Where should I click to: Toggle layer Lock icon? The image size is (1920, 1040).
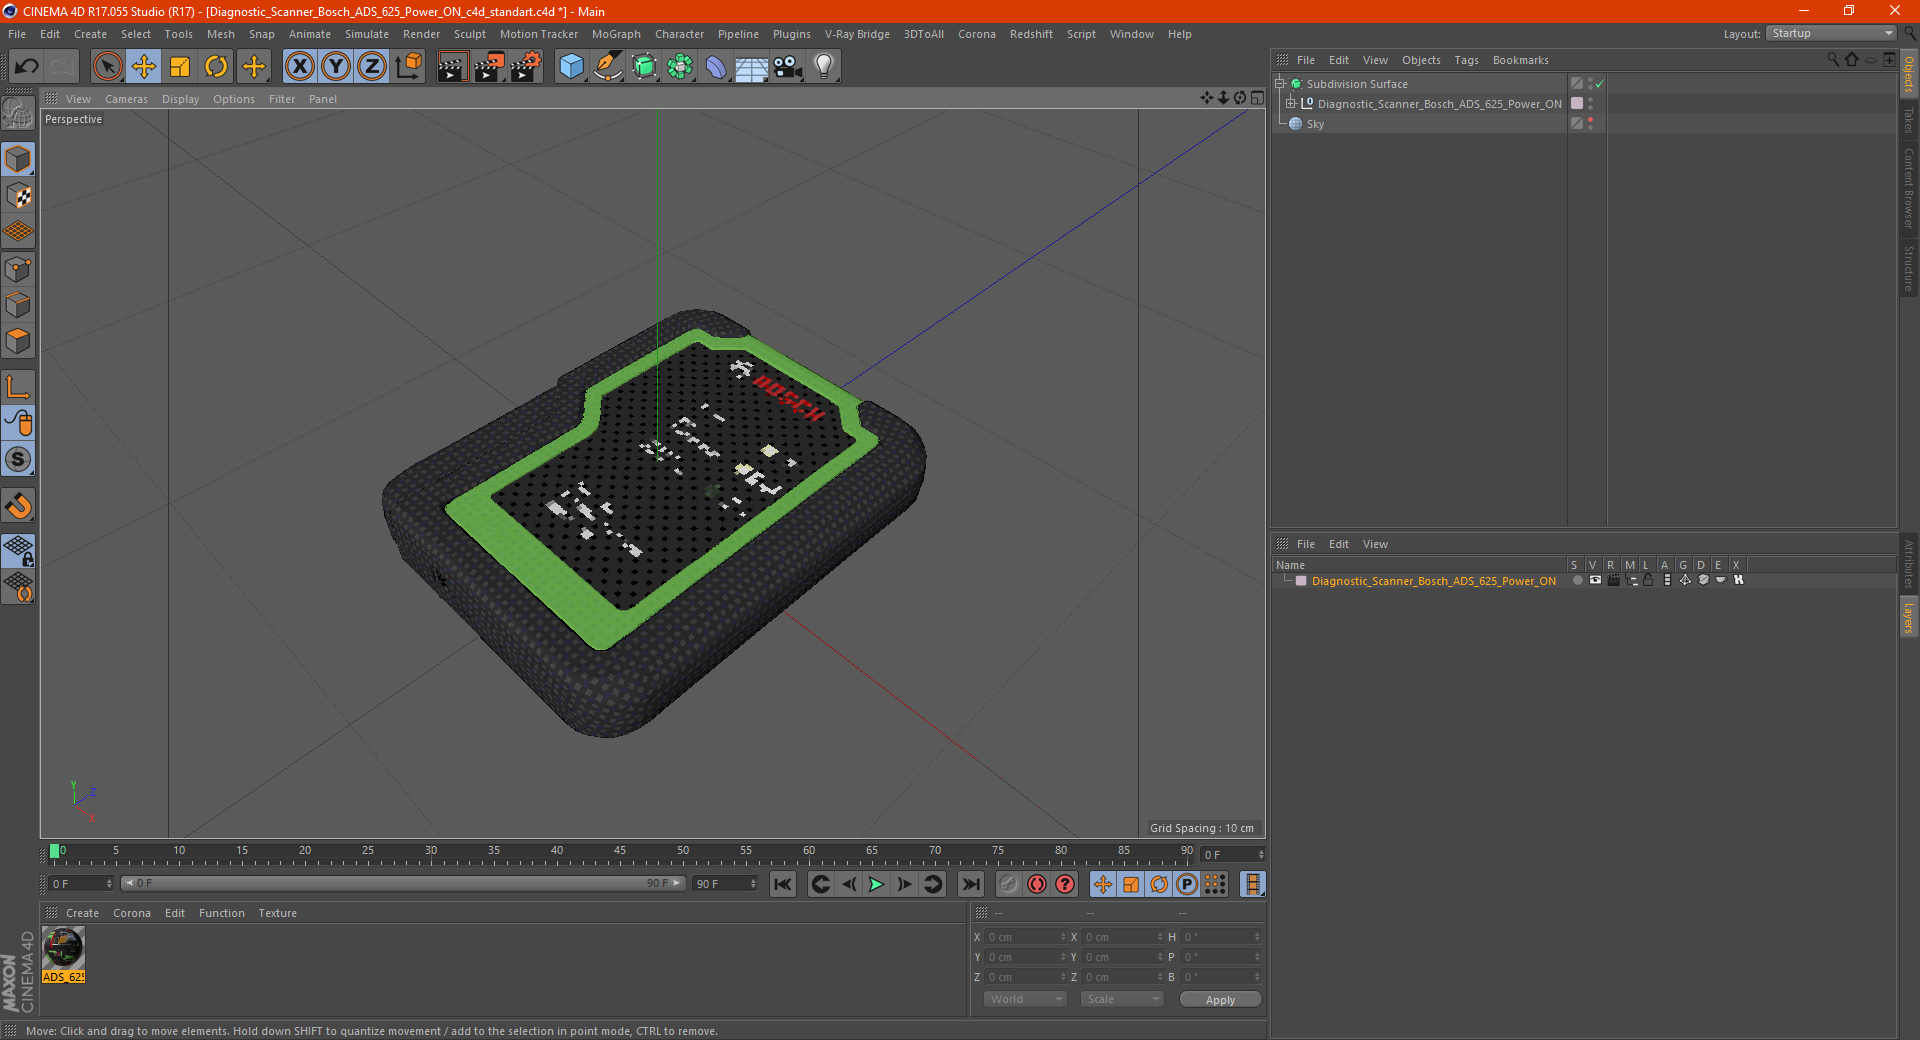1648,580
